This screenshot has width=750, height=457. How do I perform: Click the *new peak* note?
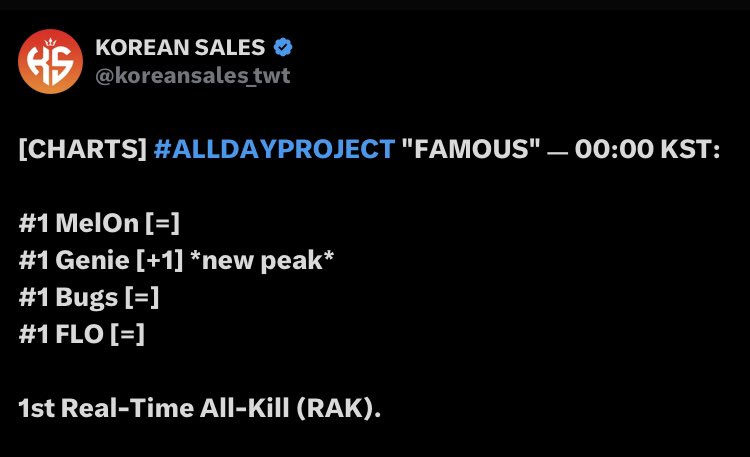point(262,261)
